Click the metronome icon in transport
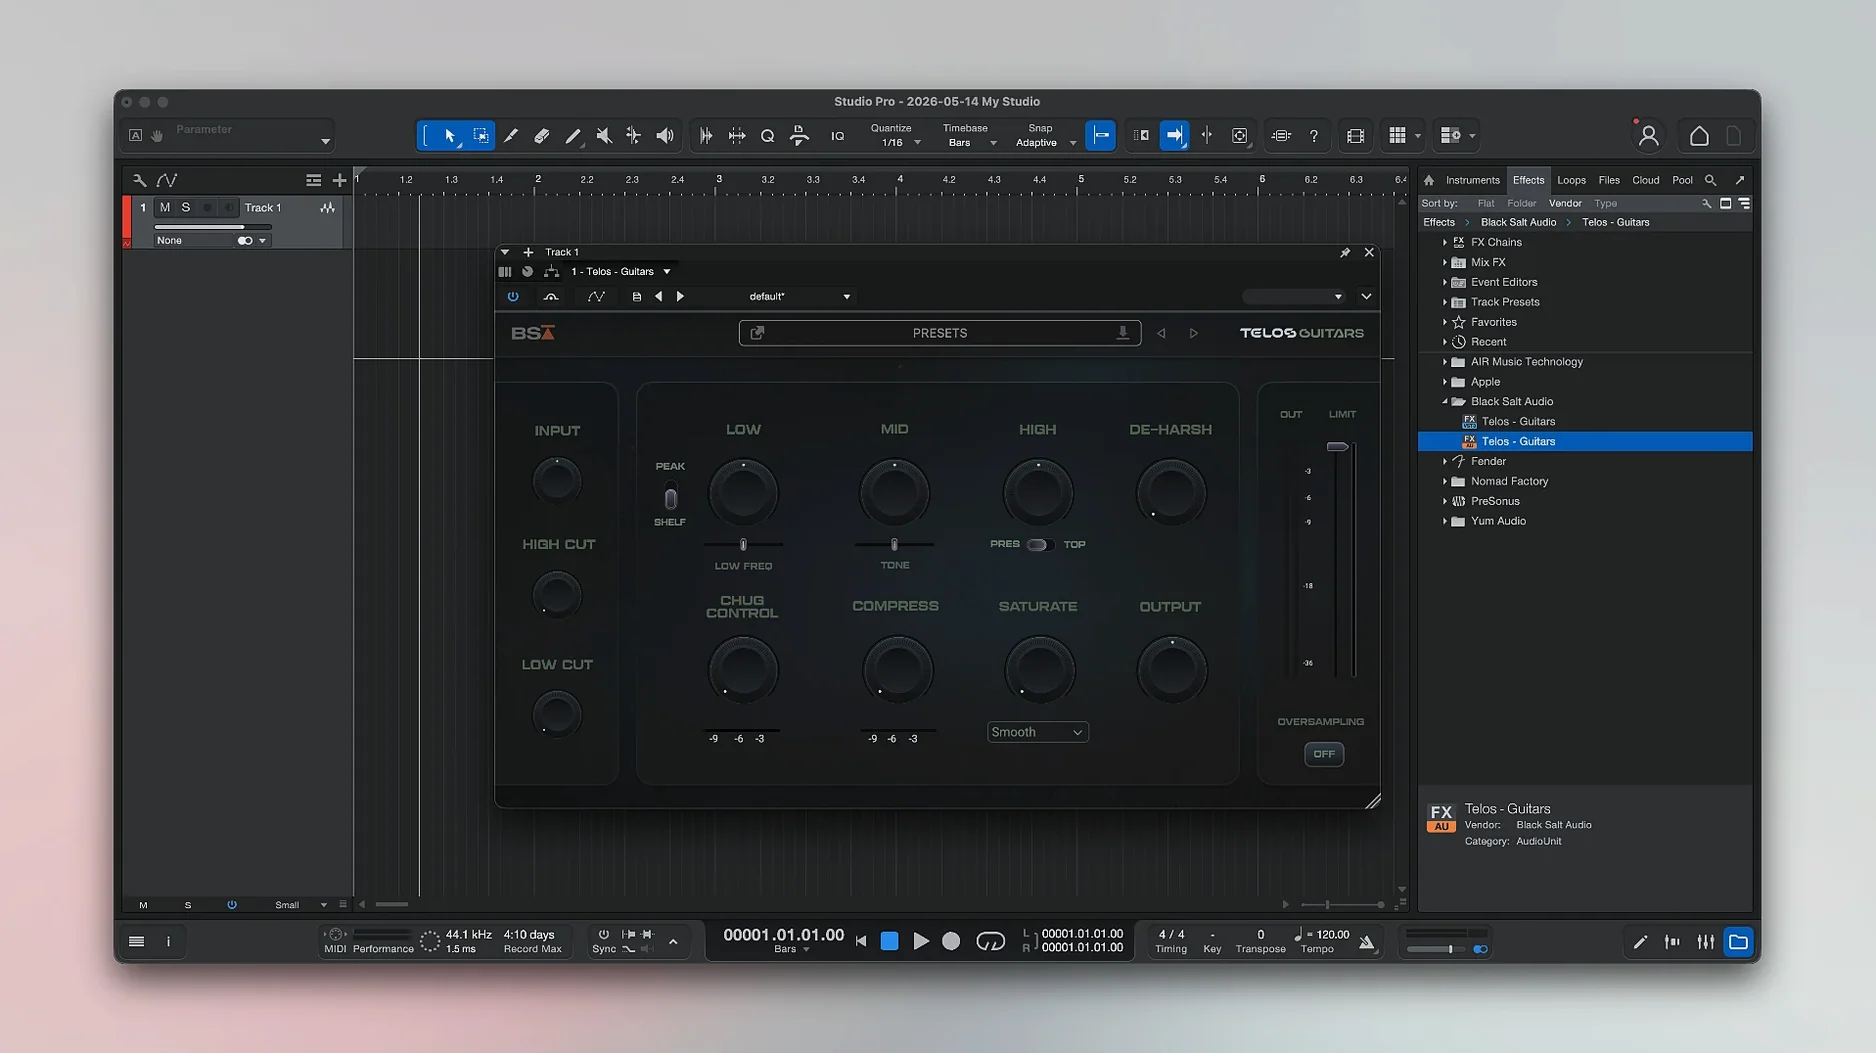Screen dimensions: 1876x1053 tap(1367, 942)
